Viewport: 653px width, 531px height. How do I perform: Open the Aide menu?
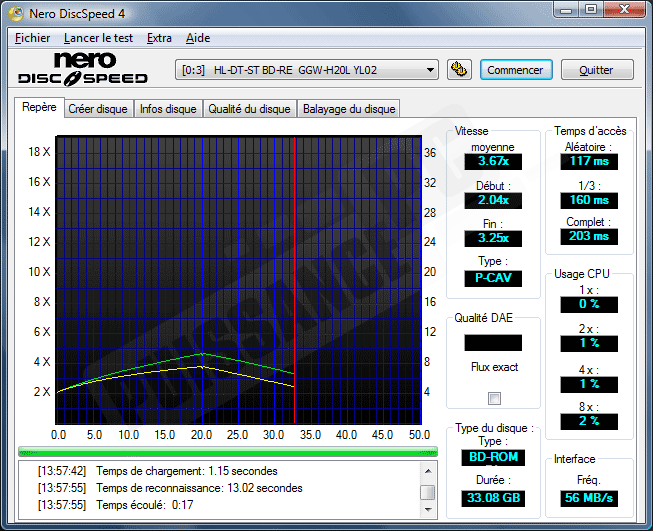198,38
